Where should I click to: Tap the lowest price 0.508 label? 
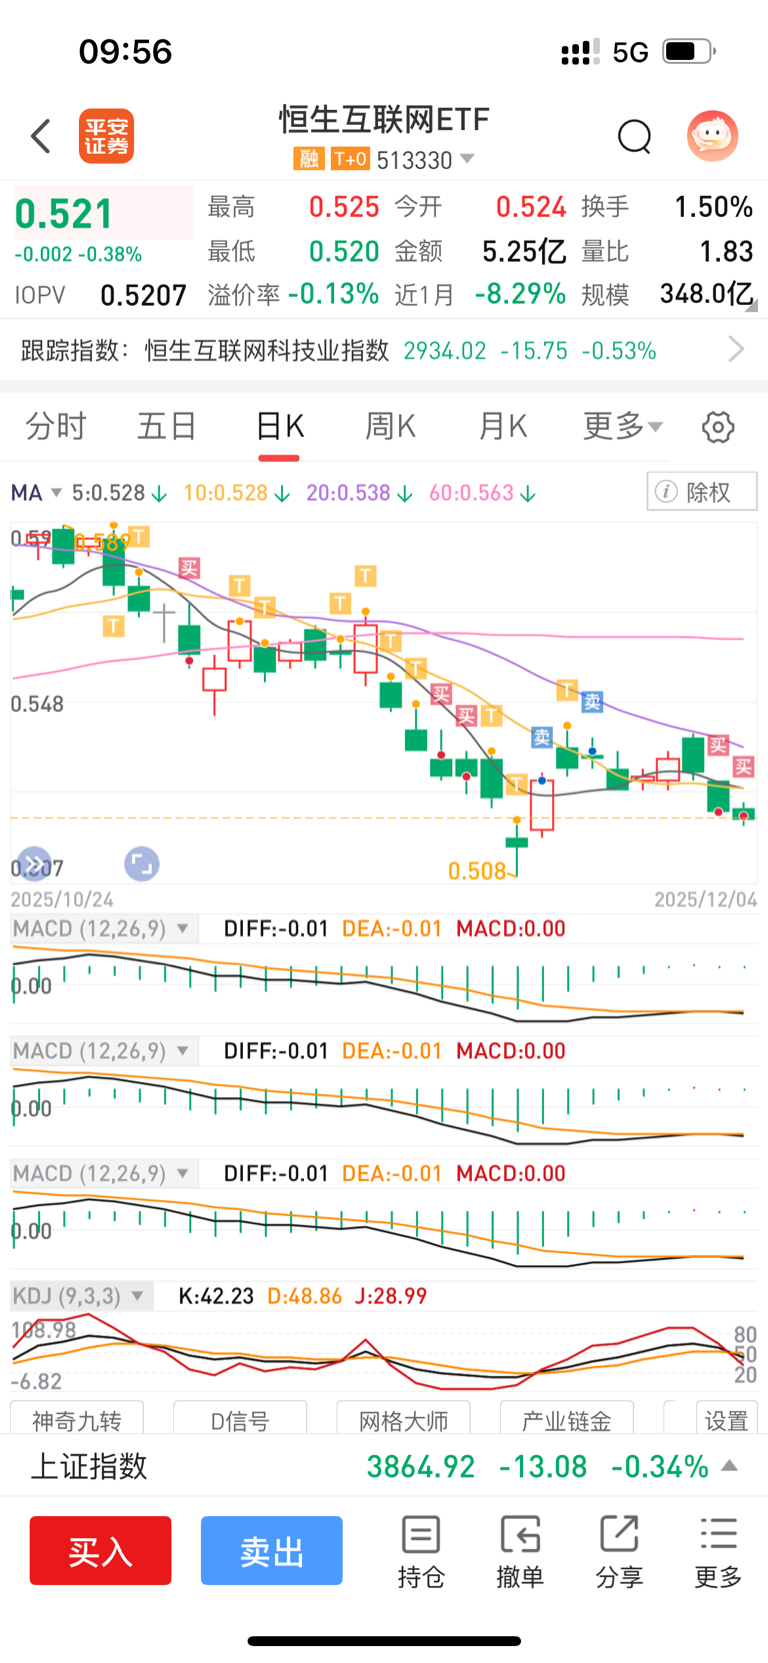477,871
